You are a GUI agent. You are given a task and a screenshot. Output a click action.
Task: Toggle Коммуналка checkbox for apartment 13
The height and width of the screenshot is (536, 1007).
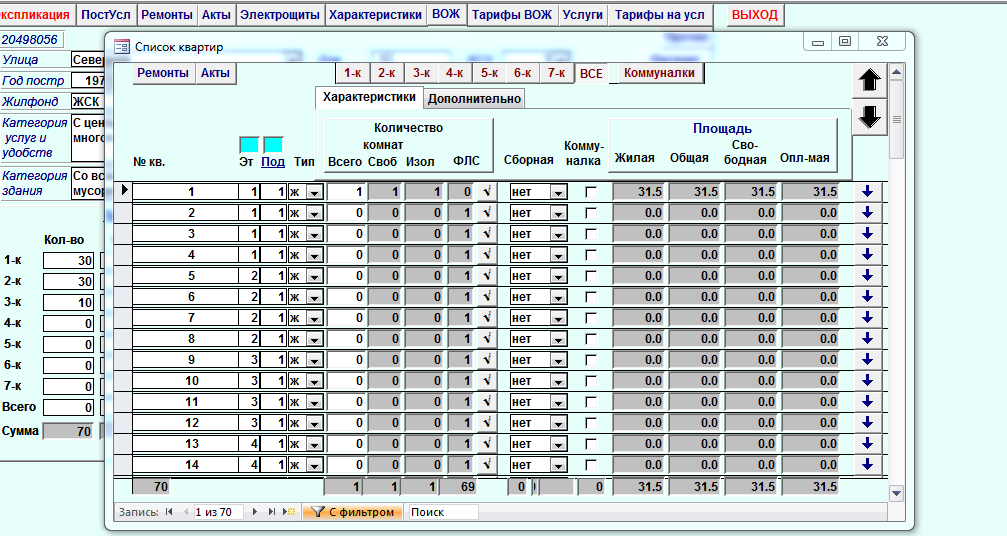[591, 444]
